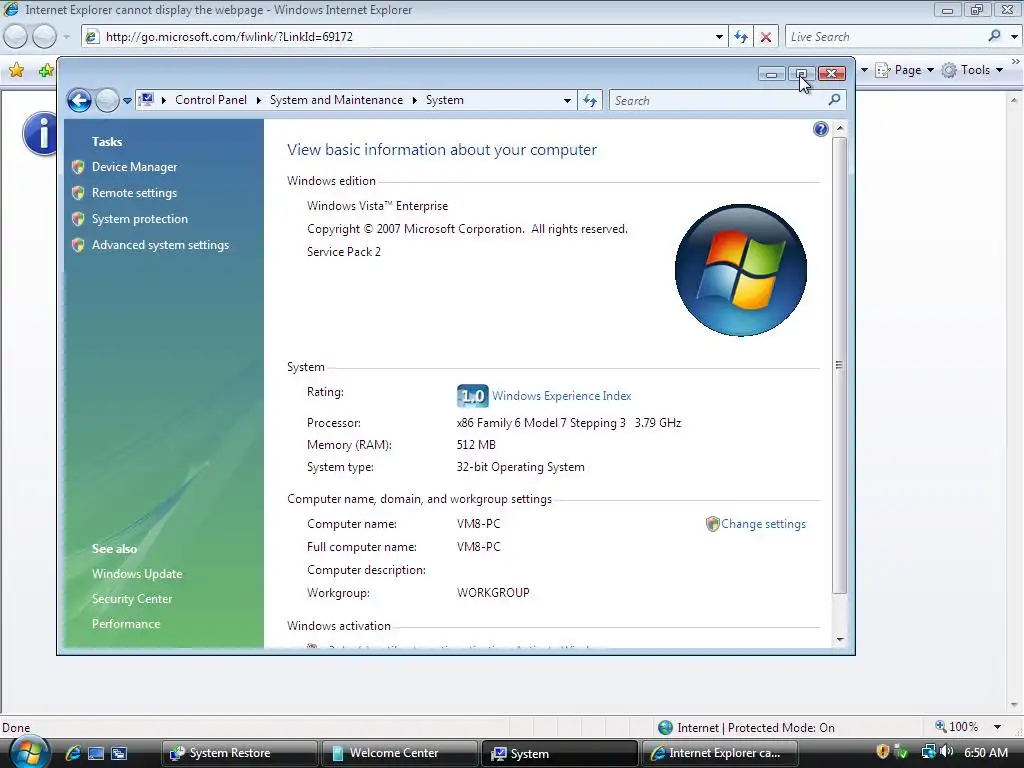
Task: Click shield icon next to Change settings
Action: [712, 524]
